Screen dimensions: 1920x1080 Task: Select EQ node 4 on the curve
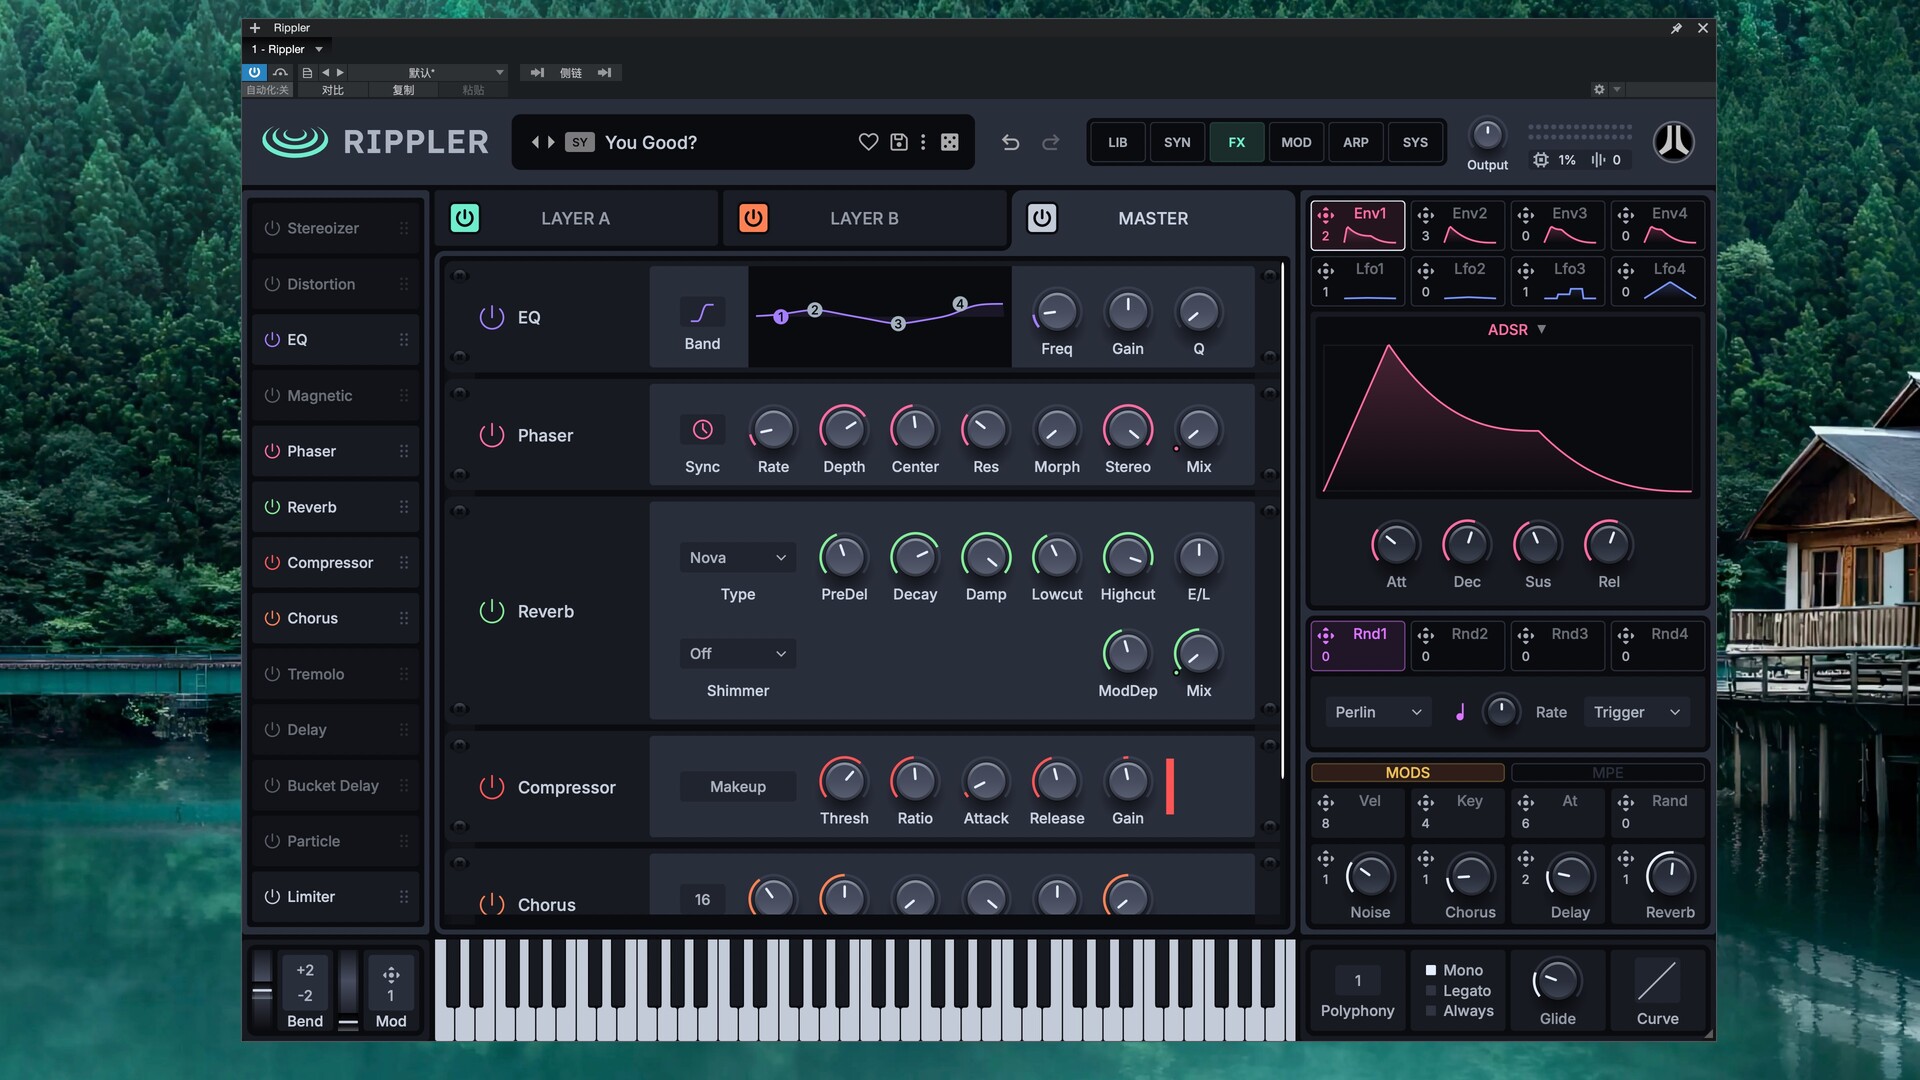pos(960,304)
